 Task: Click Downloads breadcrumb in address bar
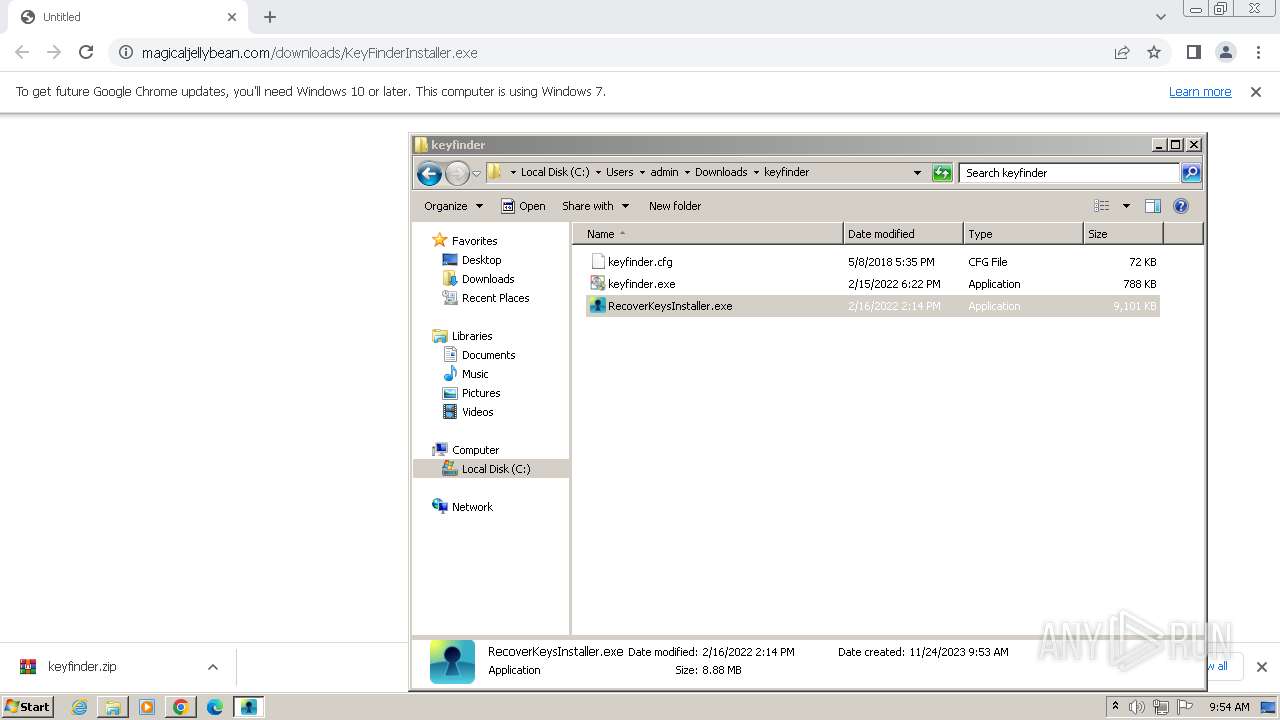pyautogui.click(x=721, y=172)
